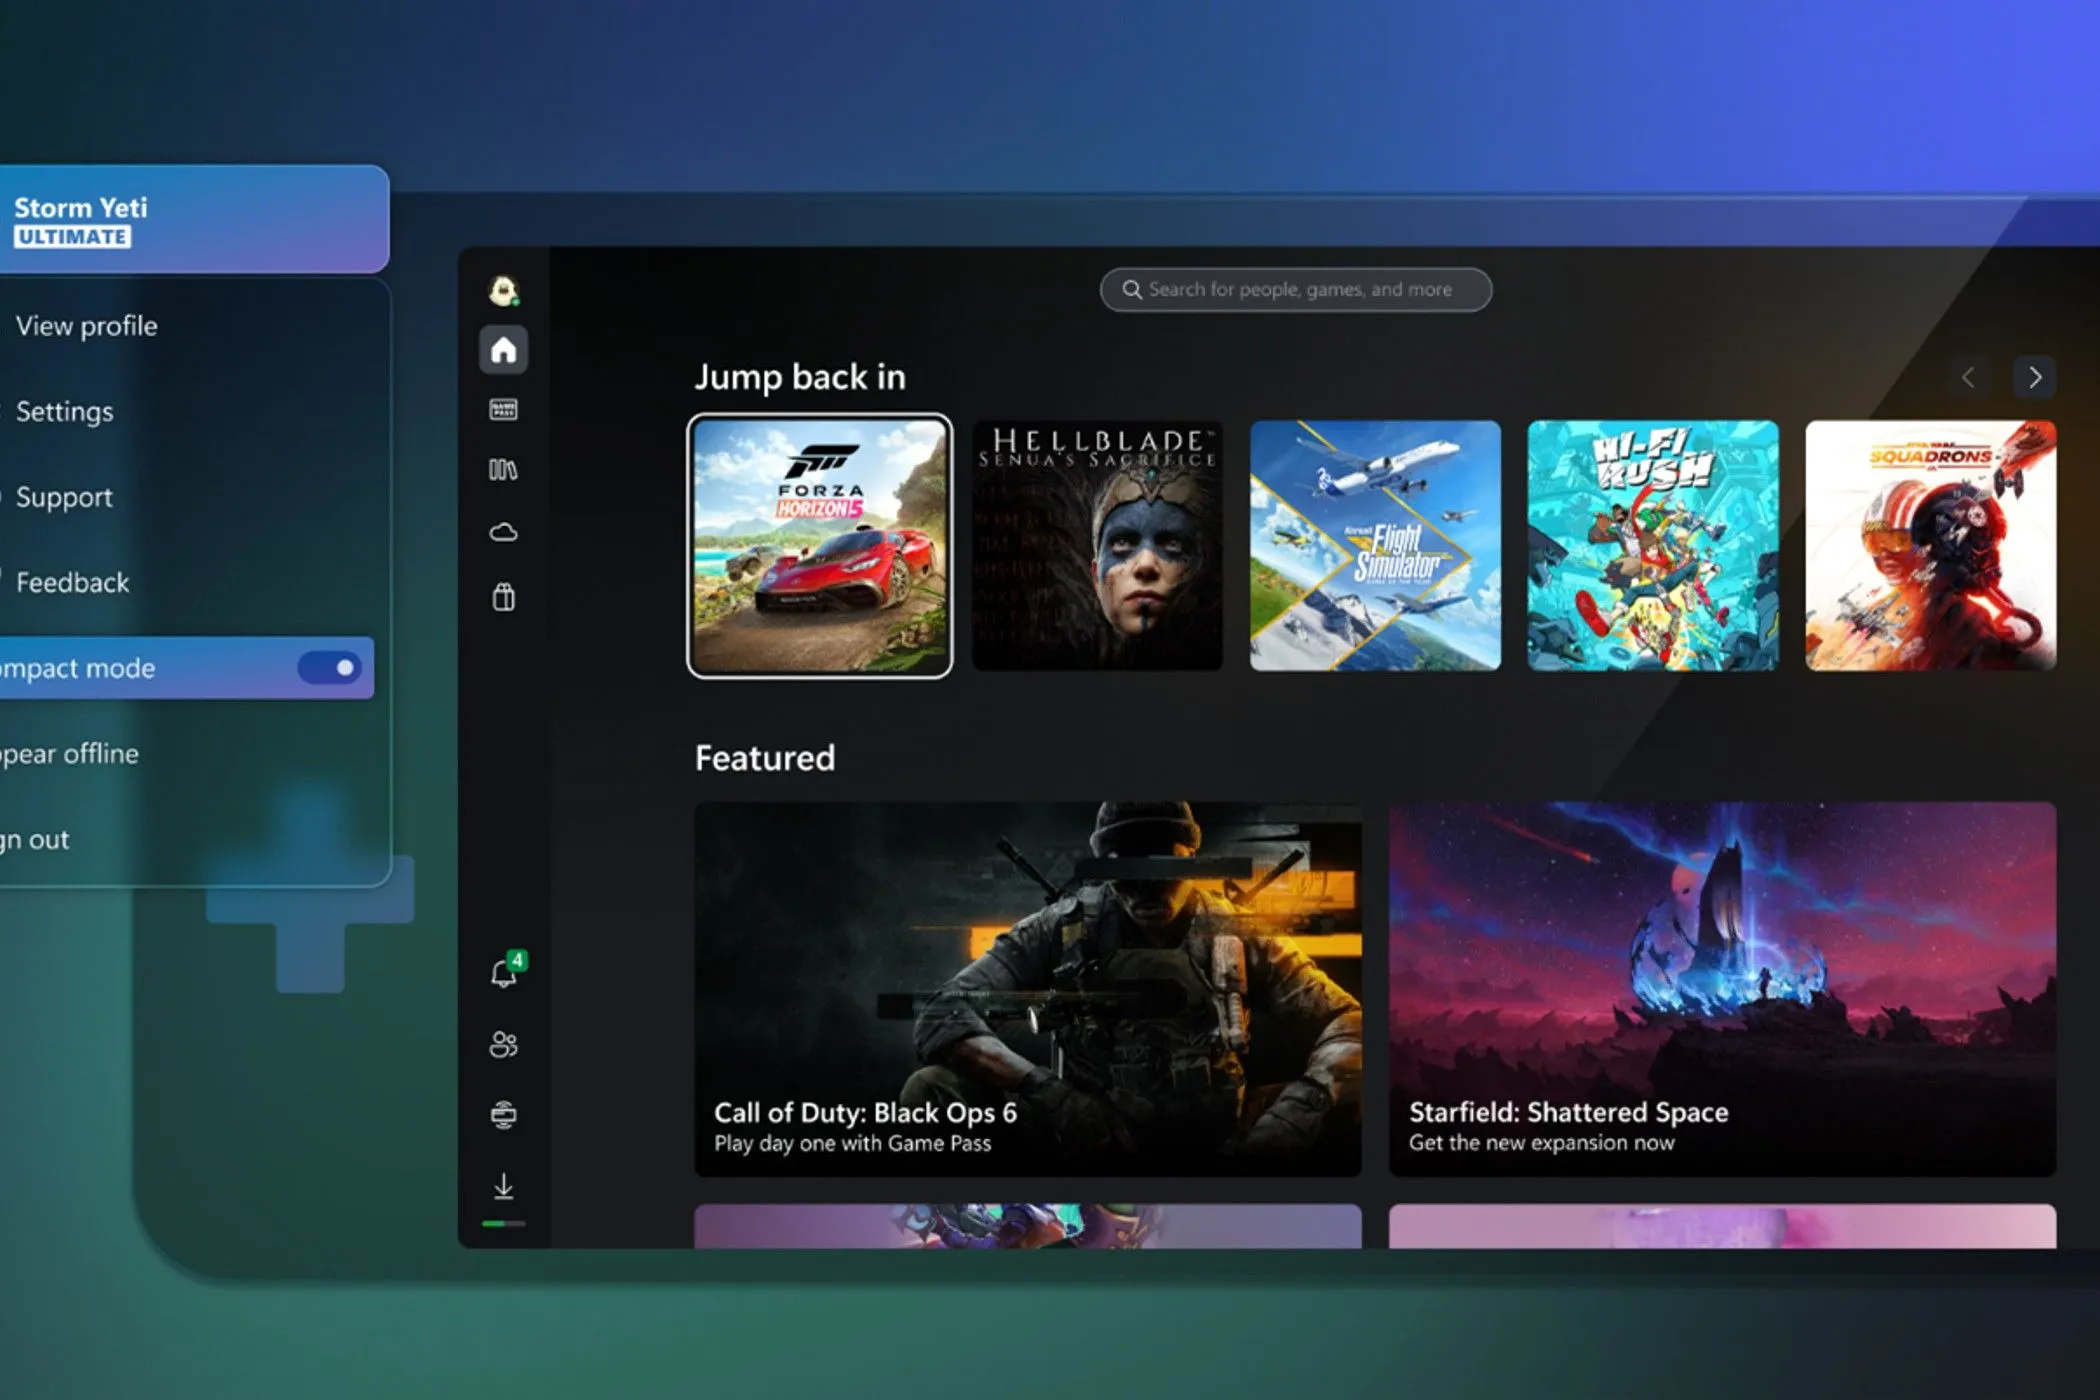The height and width of the screenshot is (1400, 2100).
Task: Open the Downloads queue
Action: (503, 1185)
